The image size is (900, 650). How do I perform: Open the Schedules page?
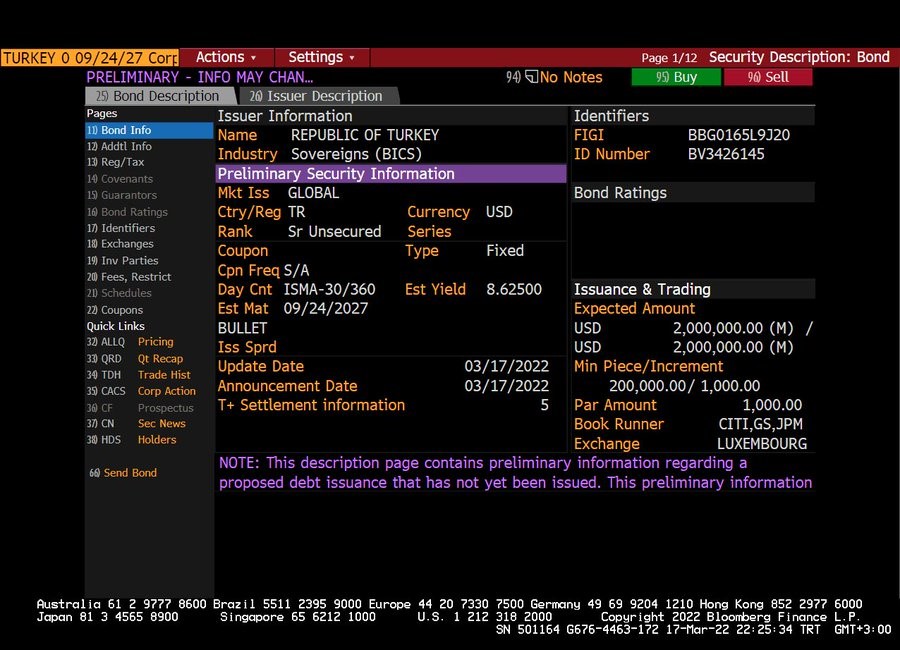(119, 293)
